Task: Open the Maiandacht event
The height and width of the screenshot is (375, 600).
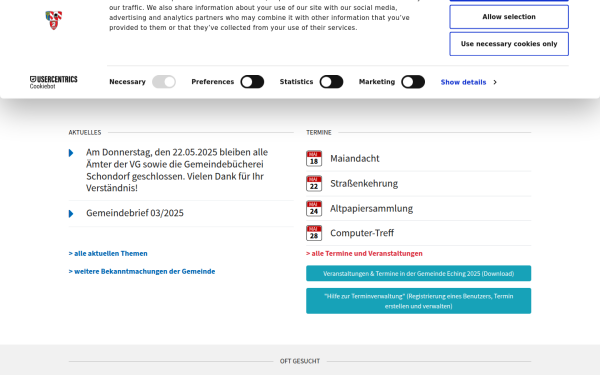Action: (355, 158)
